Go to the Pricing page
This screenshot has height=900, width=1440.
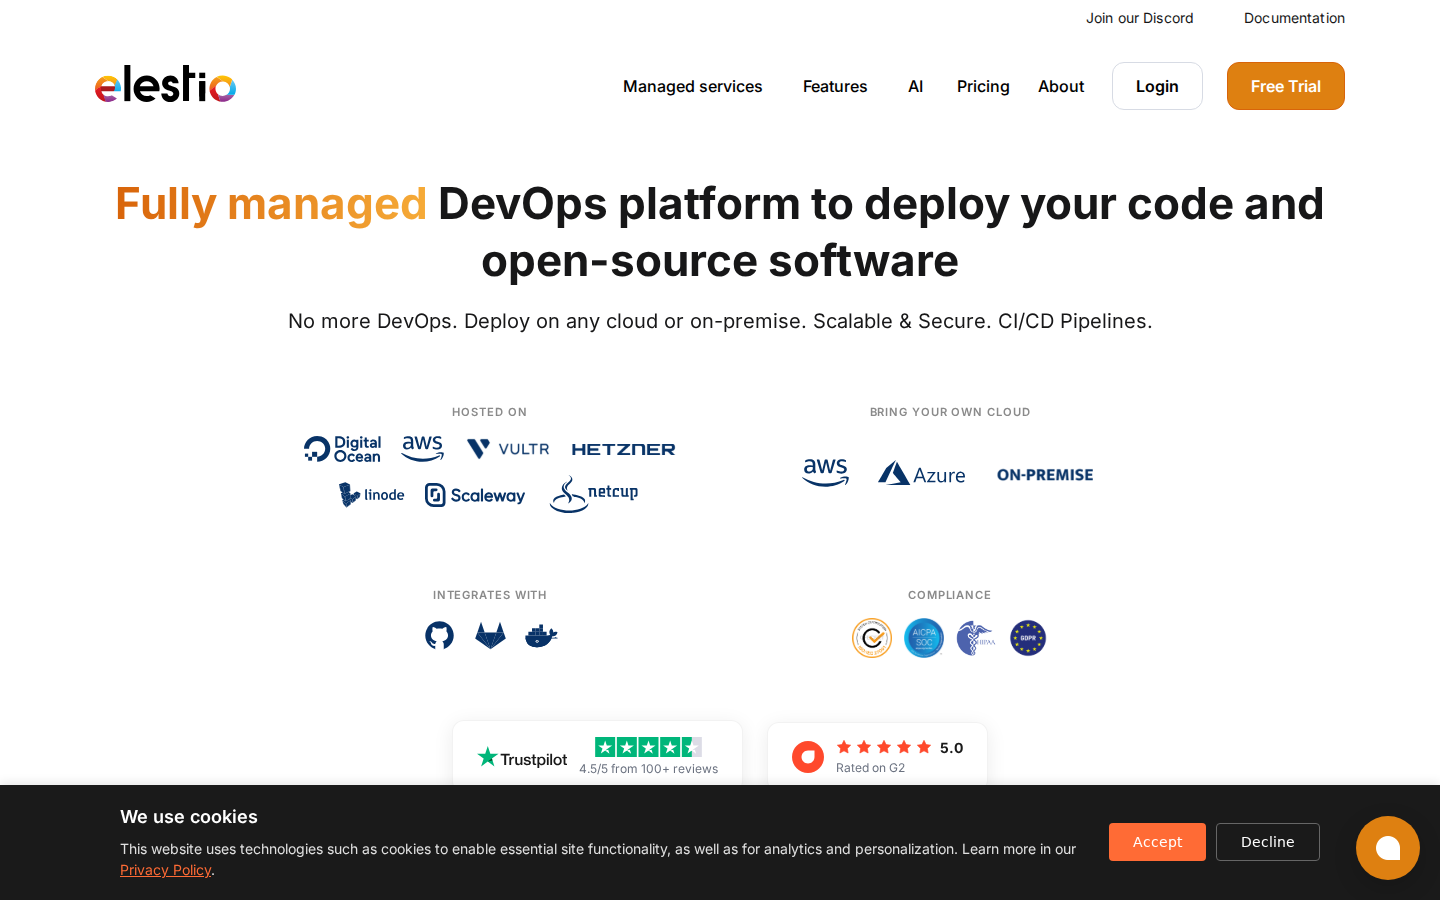pos(982,86)
